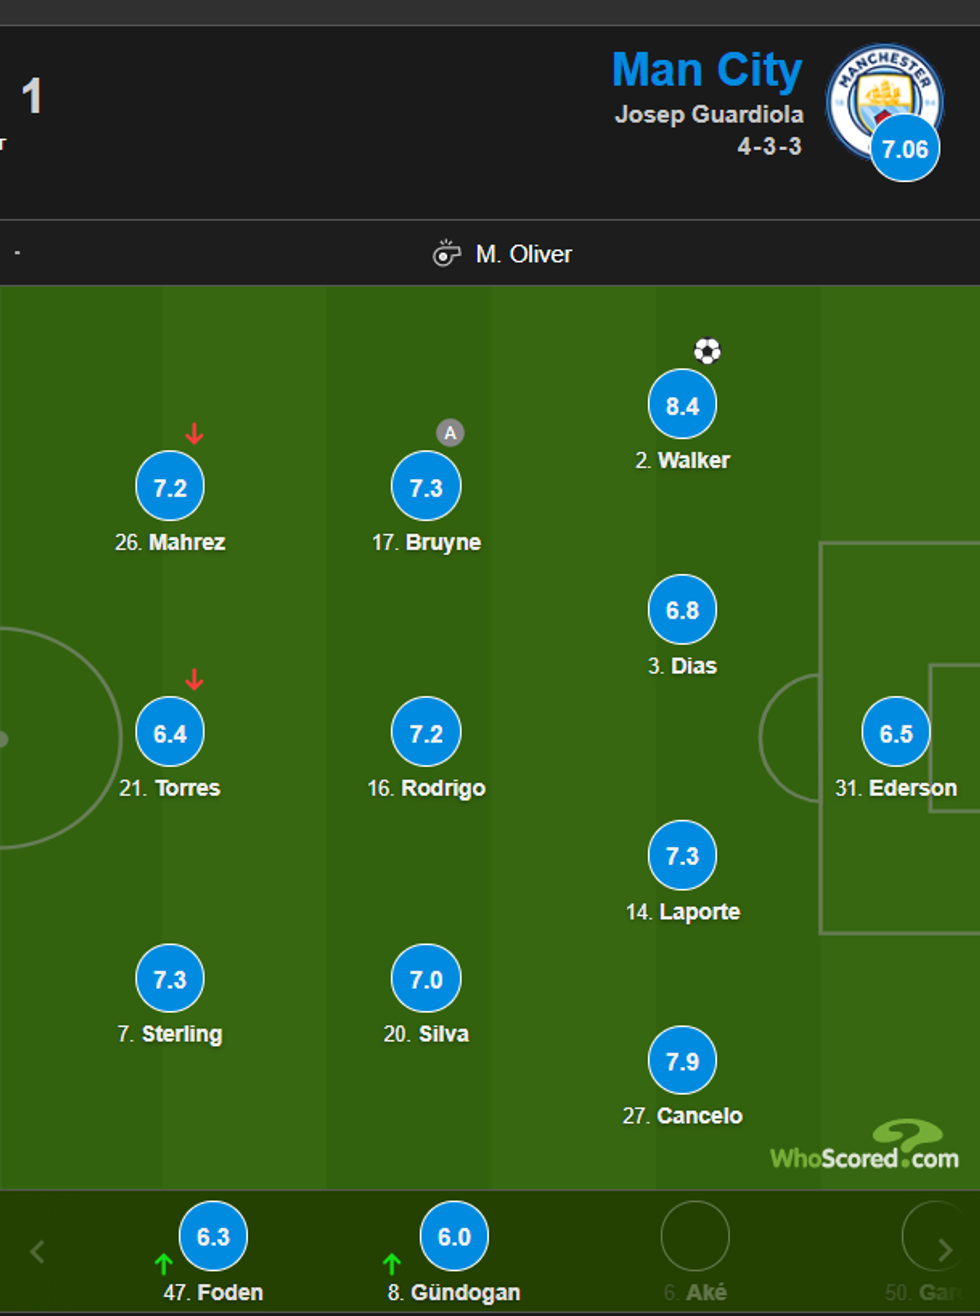Open referee M. Oliver's profile
This screenshot has width=980, height=1316.
click(523, 254)
